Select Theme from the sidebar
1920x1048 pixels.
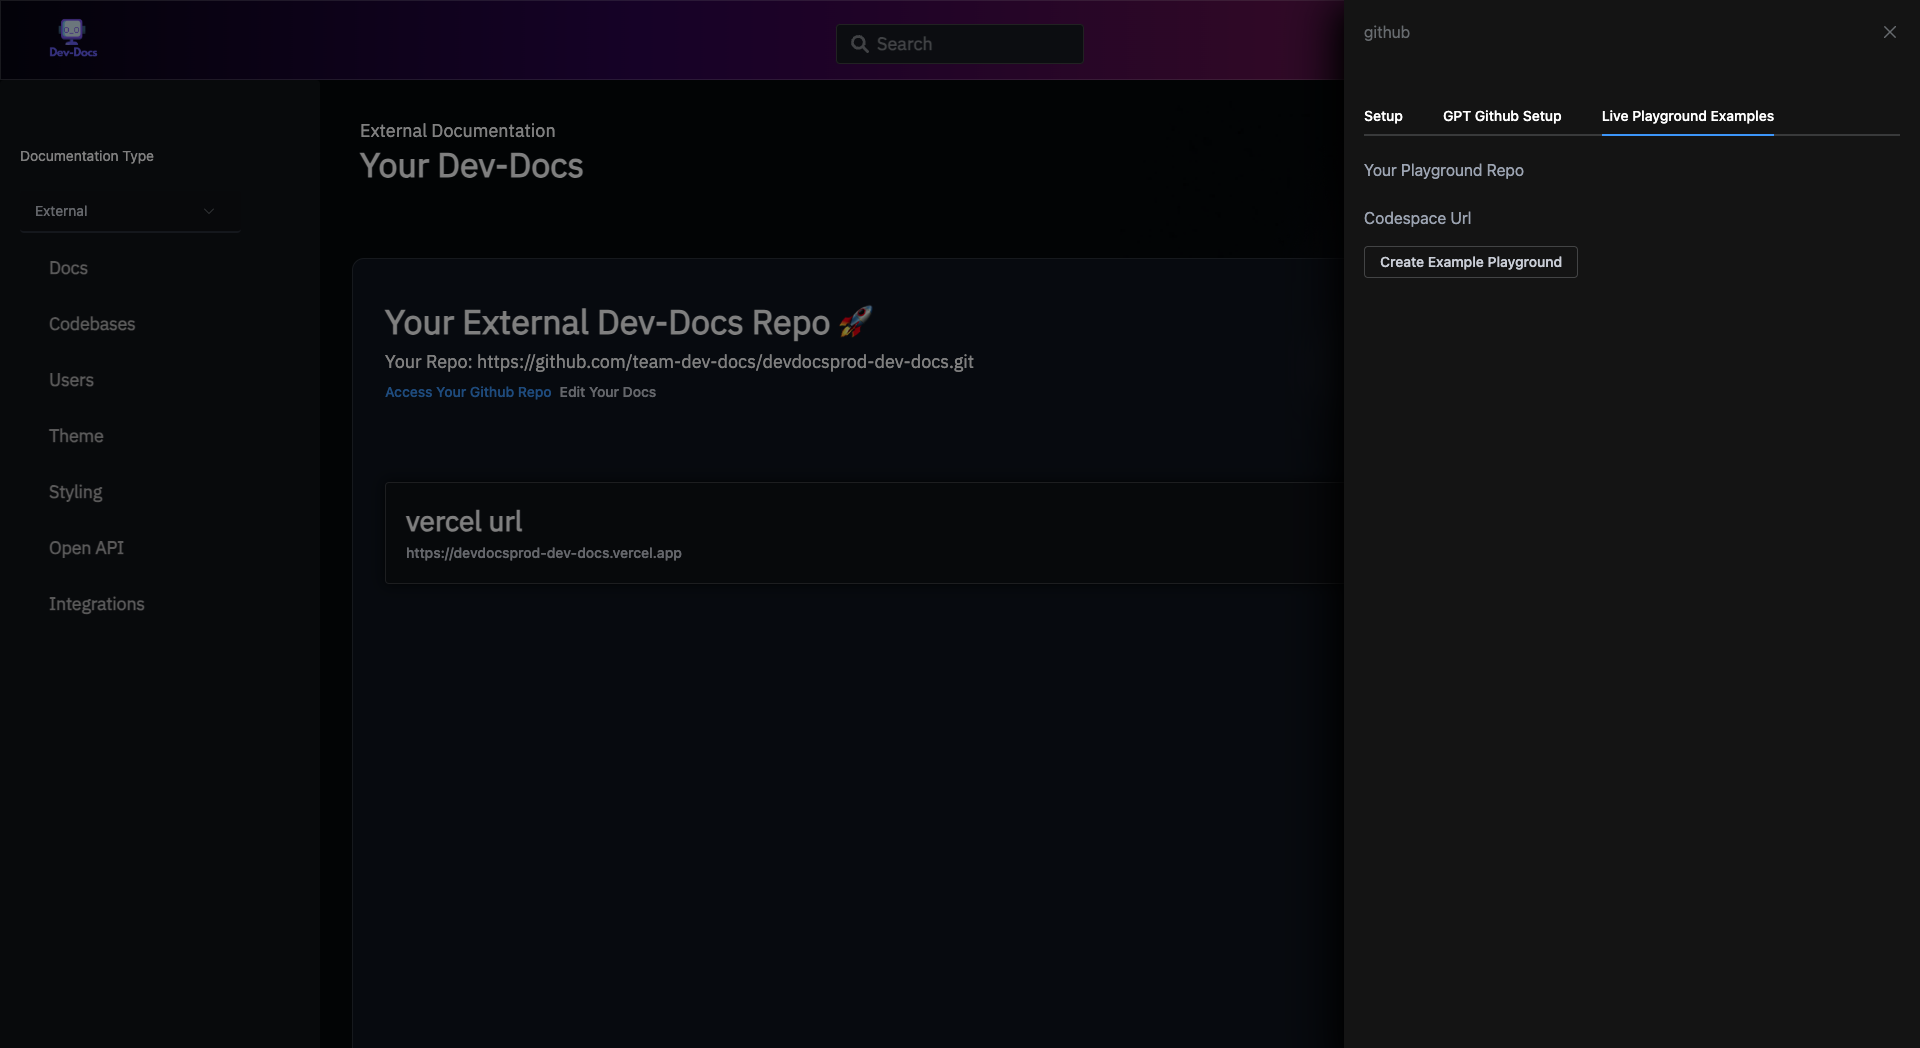point(76,436)
